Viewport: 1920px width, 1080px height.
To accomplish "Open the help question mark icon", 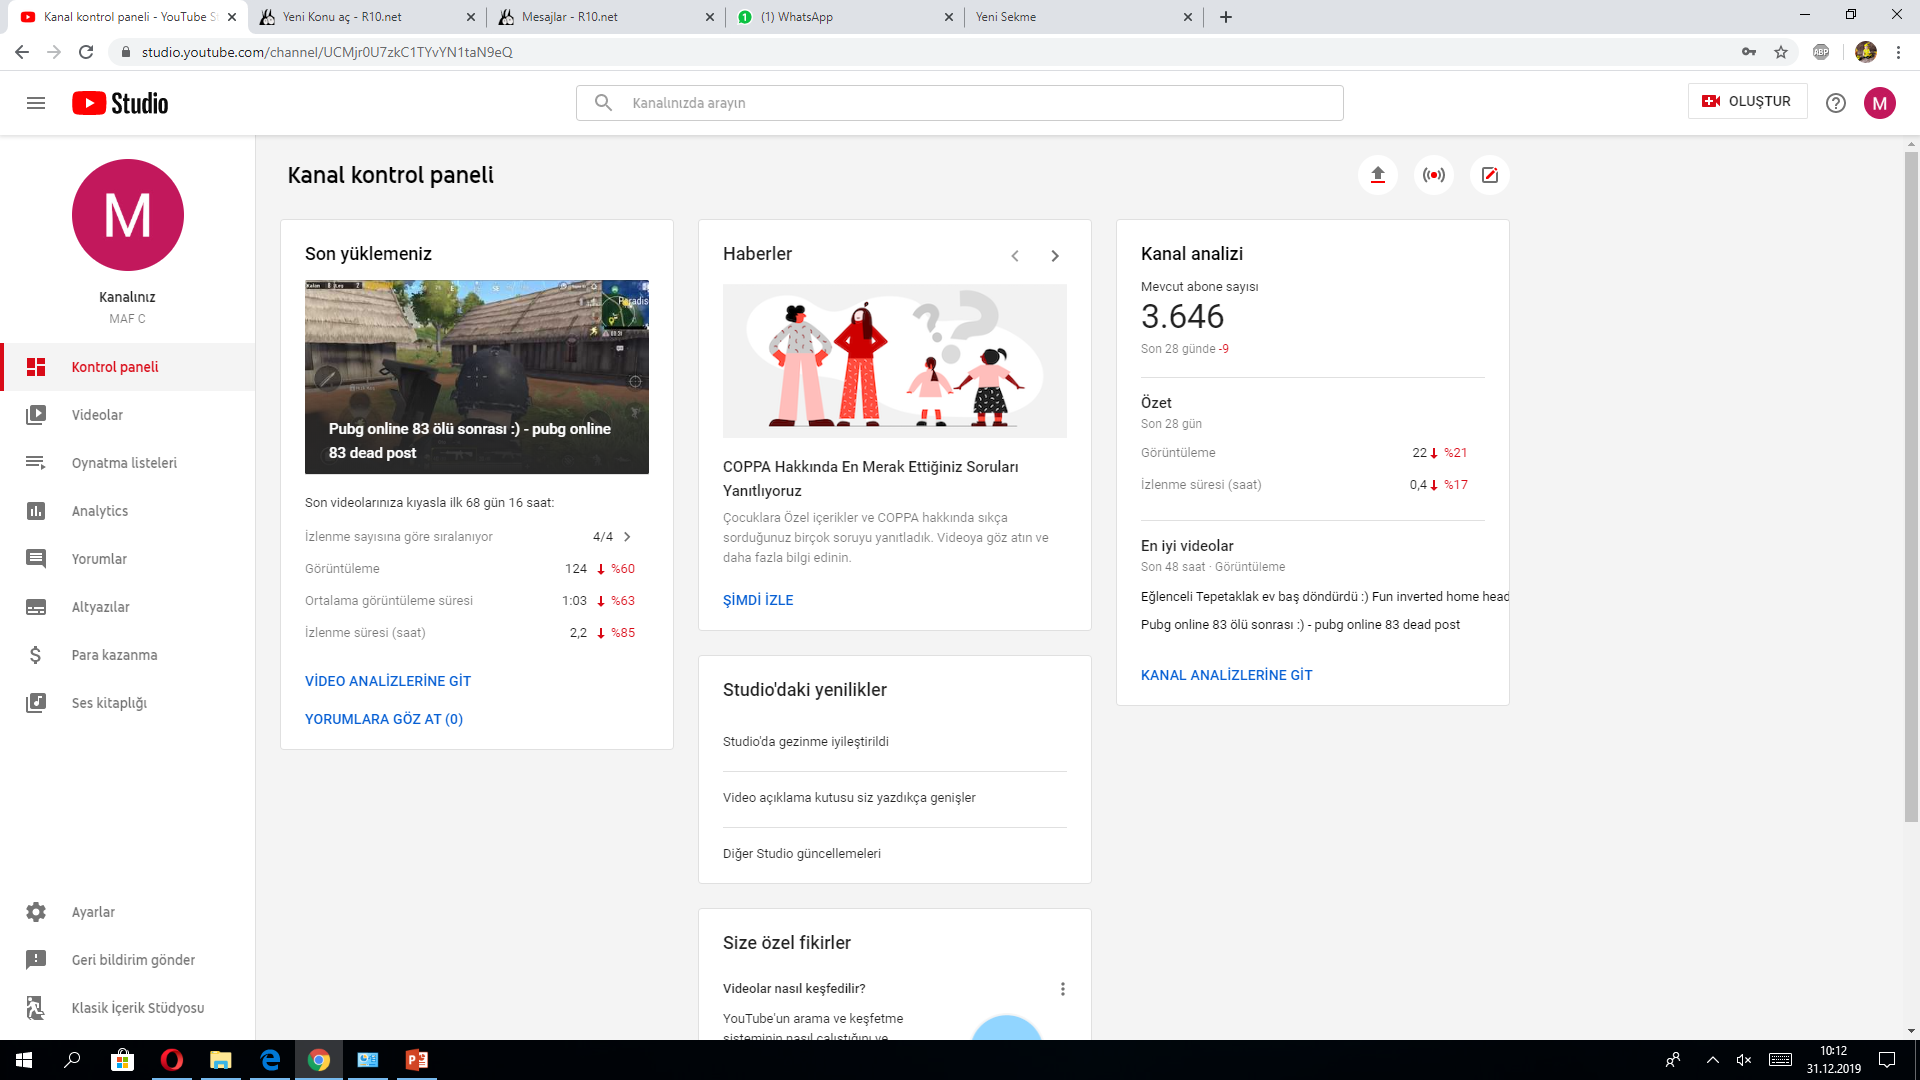I will [x=1836, y=103].
